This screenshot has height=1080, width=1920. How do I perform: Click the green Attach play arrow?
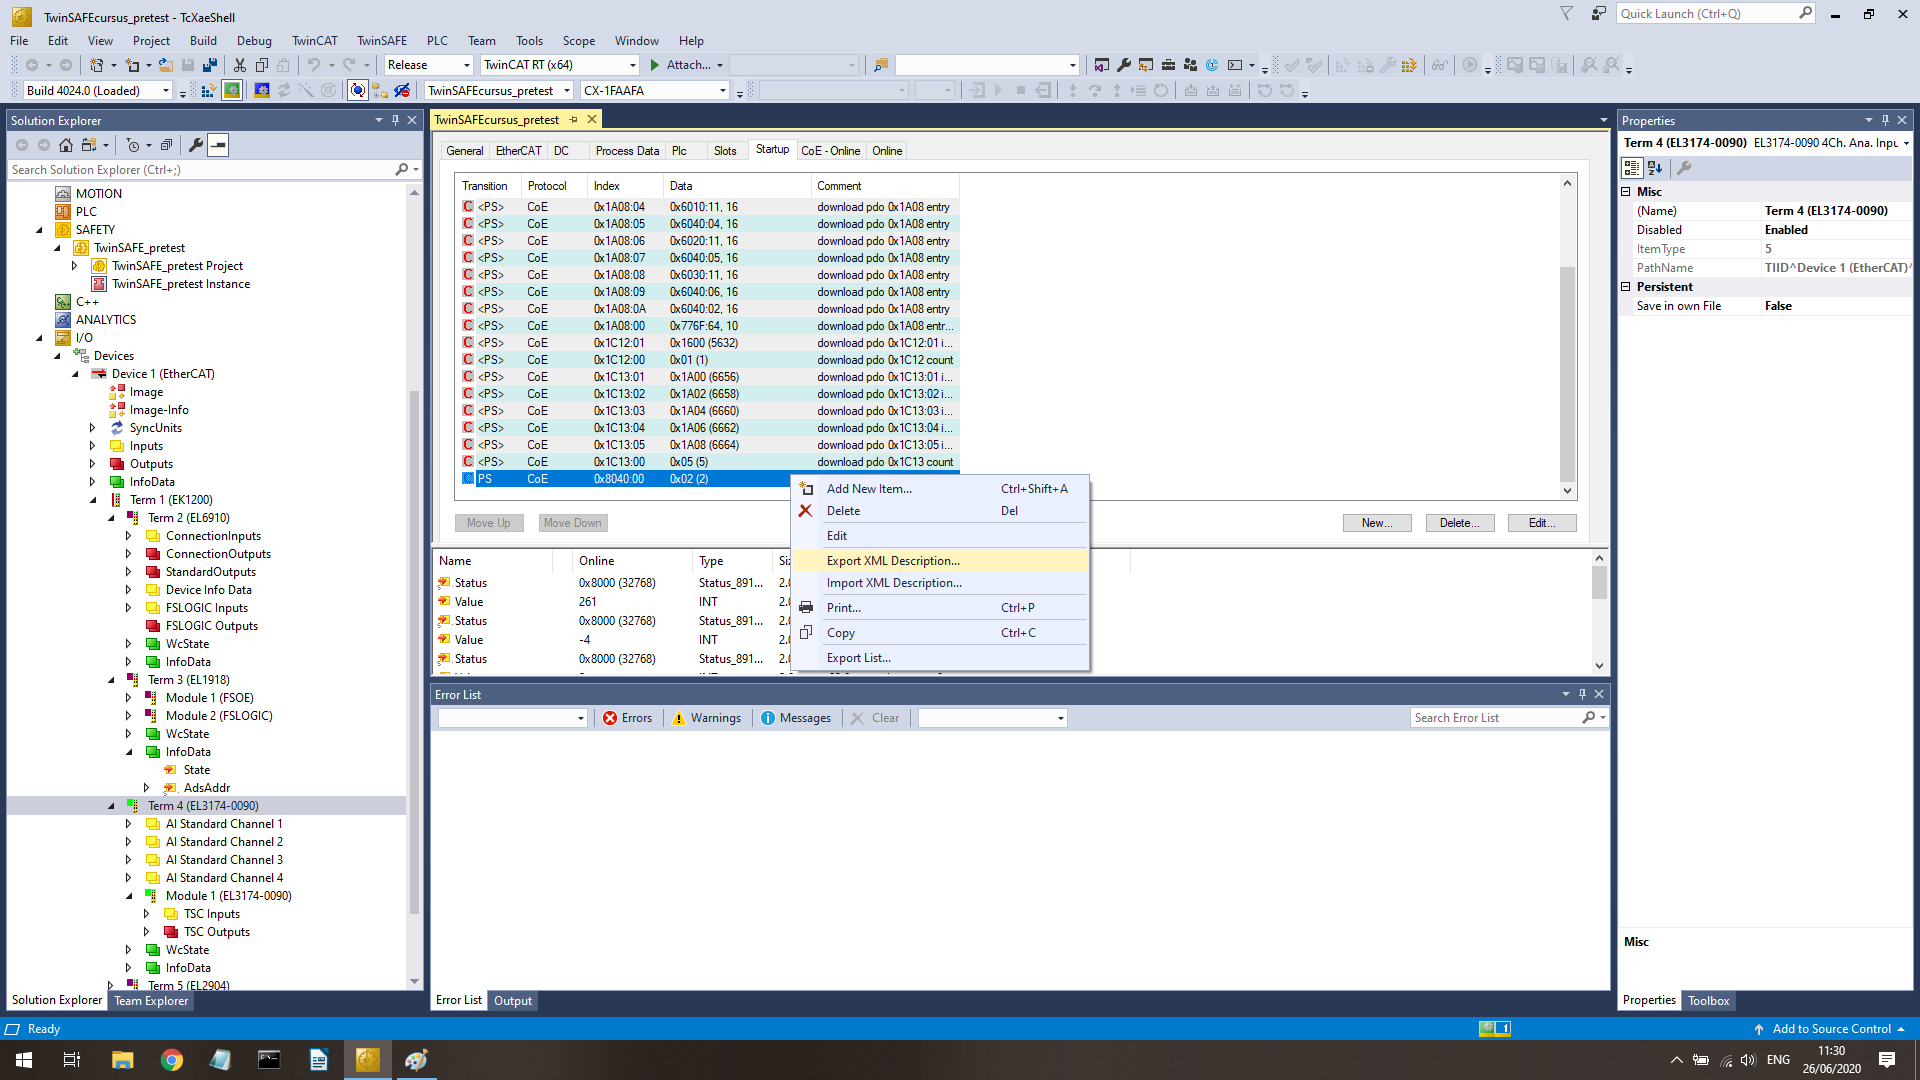[x=655, y=65]
